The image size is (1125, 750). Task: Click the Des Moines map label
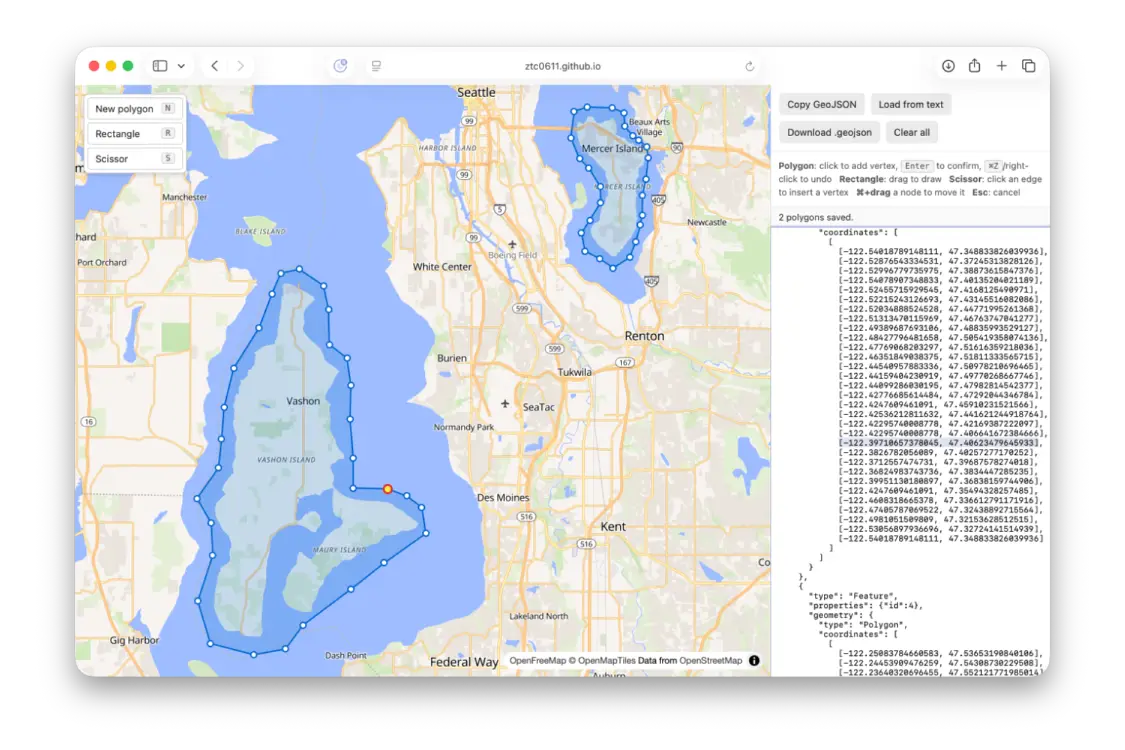click(x=503, y=497)
